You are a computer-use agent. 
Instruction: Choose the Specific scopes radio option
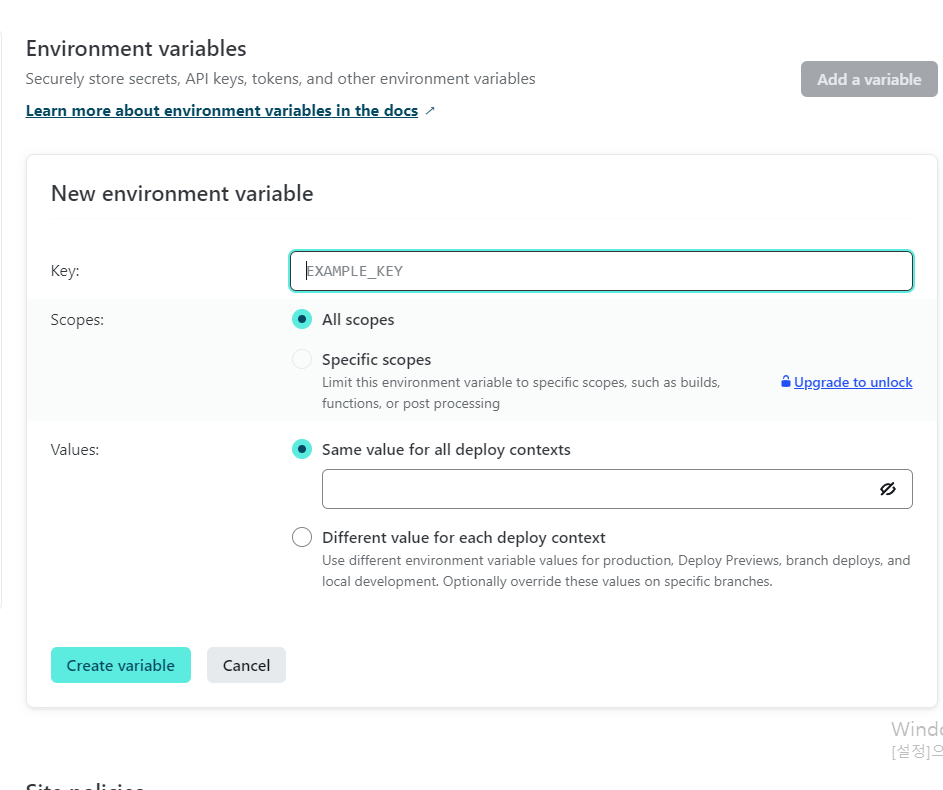302,360
